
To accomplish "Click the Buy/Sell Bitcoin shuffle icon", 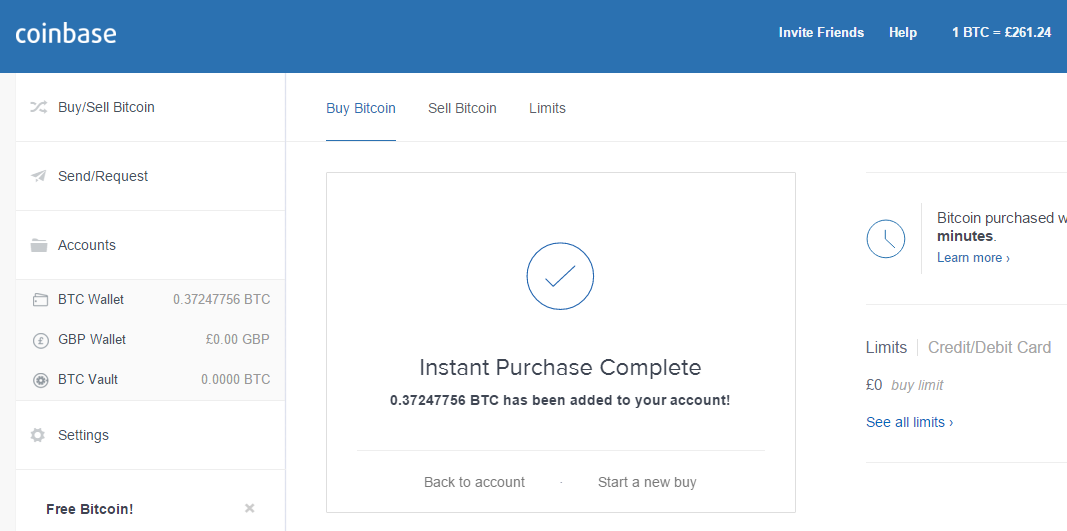I will [39, 107].
